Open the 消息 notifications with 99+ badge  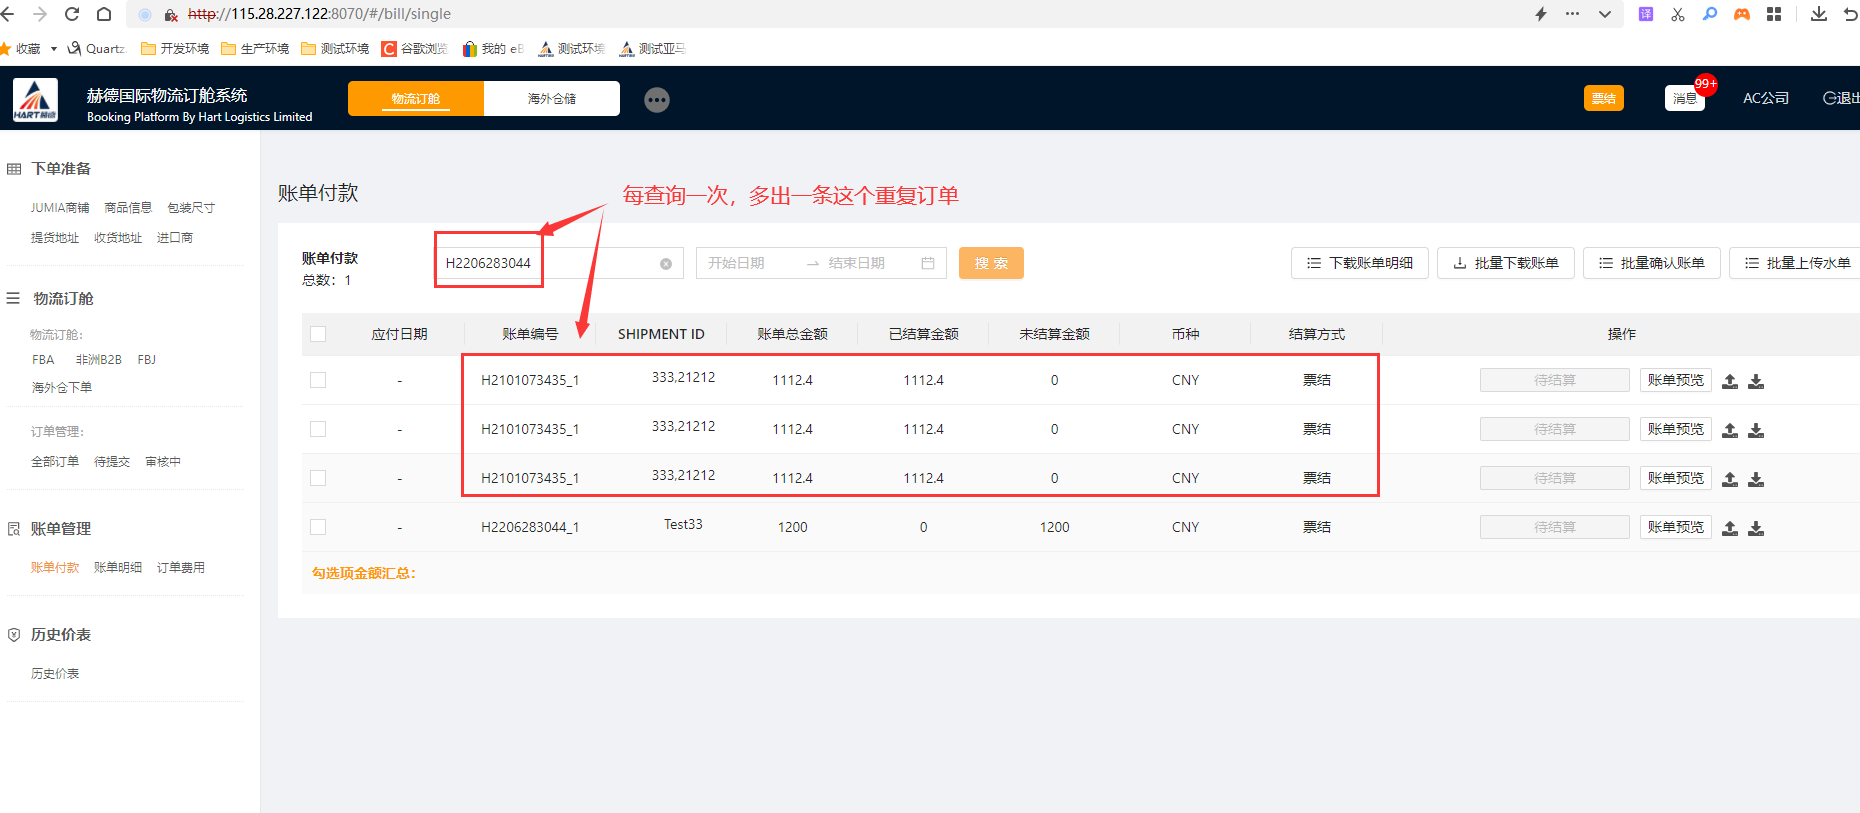pyautogui.click(x=1685, y=98)
